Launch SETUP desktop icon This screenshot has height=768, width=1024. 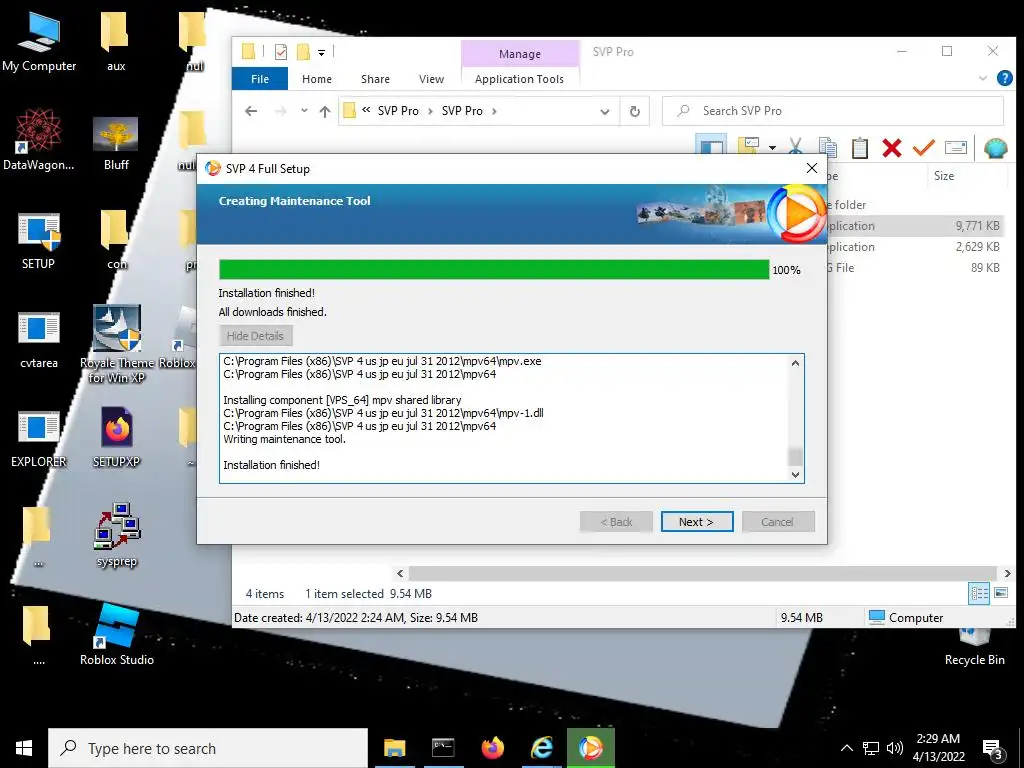[39, 240]
